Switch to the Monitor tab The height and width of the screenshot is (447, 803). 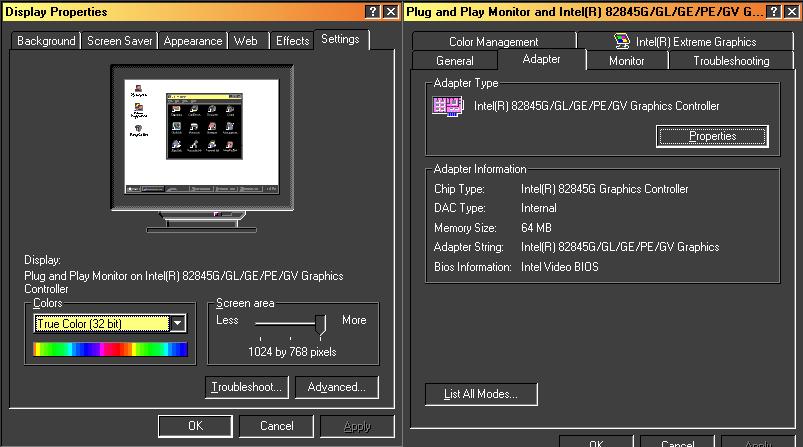coord(627,60)
